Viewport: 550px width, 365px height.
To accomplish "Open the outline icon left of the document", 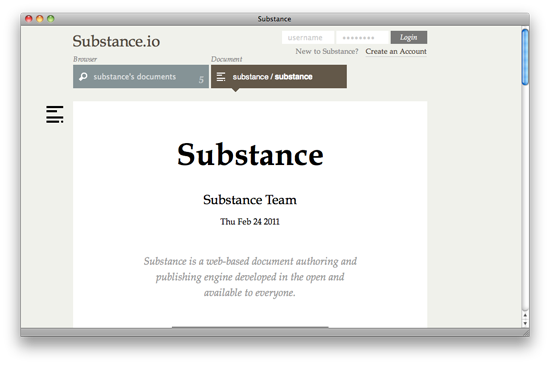I will (55, 114).
